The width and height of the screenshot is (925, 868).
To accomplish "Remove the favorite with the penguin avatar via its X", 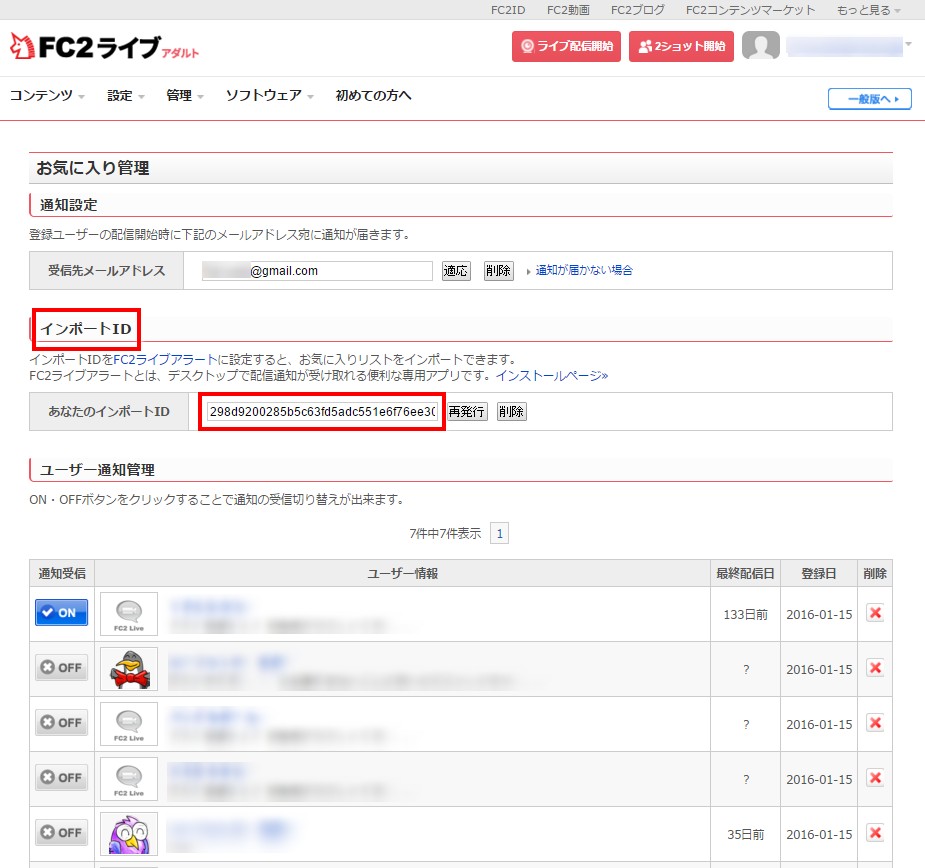I will [875, 668].
